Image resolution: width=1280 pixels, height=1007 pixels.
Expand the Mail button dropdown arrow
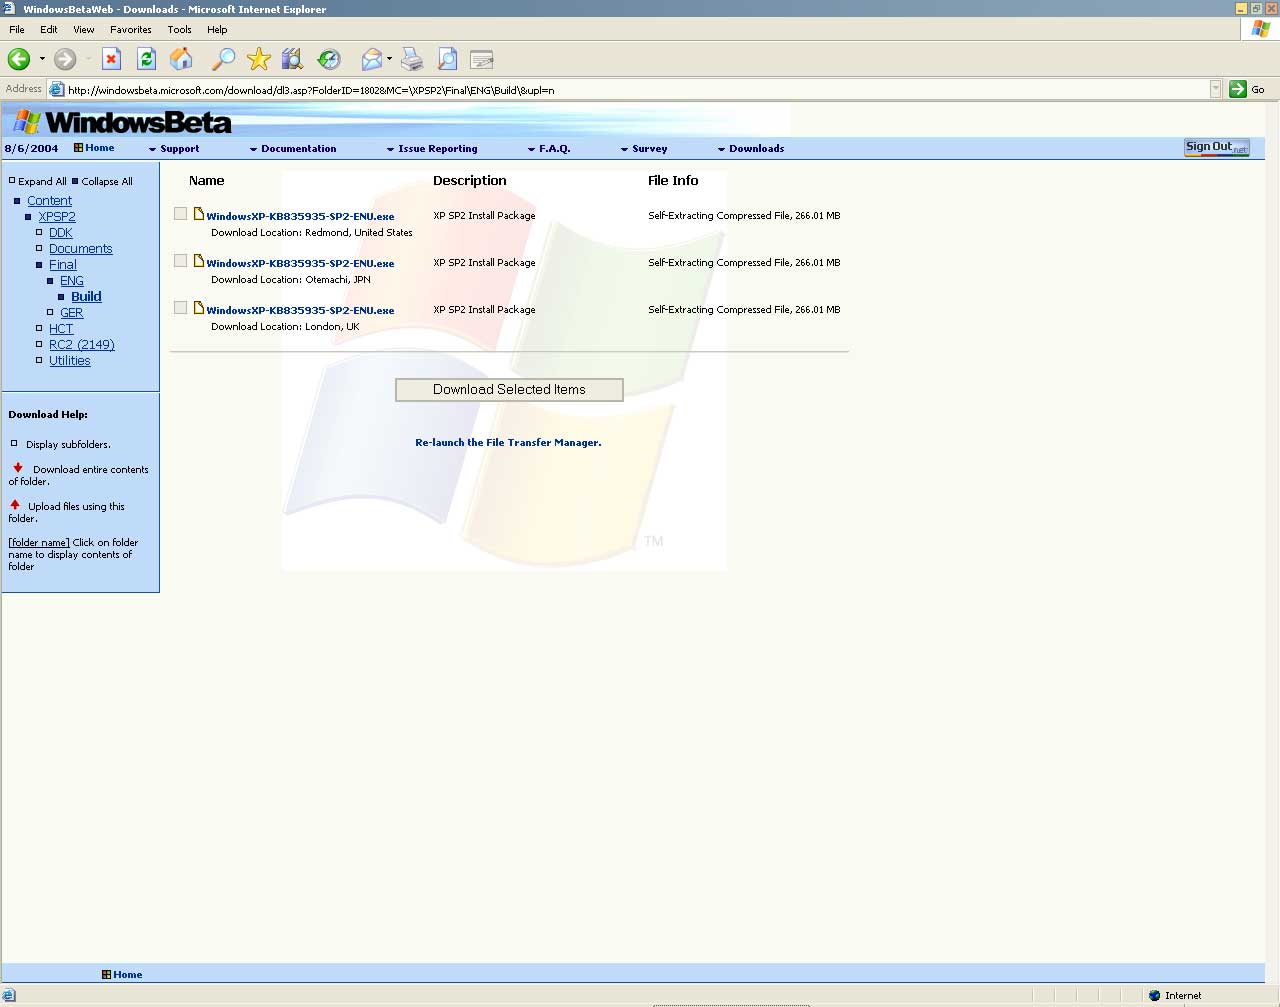(x=389, y=60)
